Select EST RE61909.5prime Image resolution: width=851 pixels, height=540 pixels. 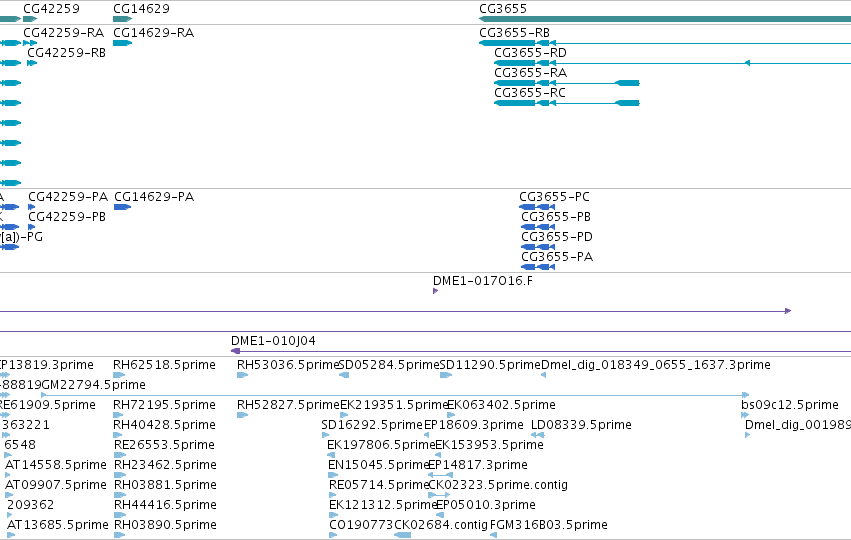[x=47, y=405]
